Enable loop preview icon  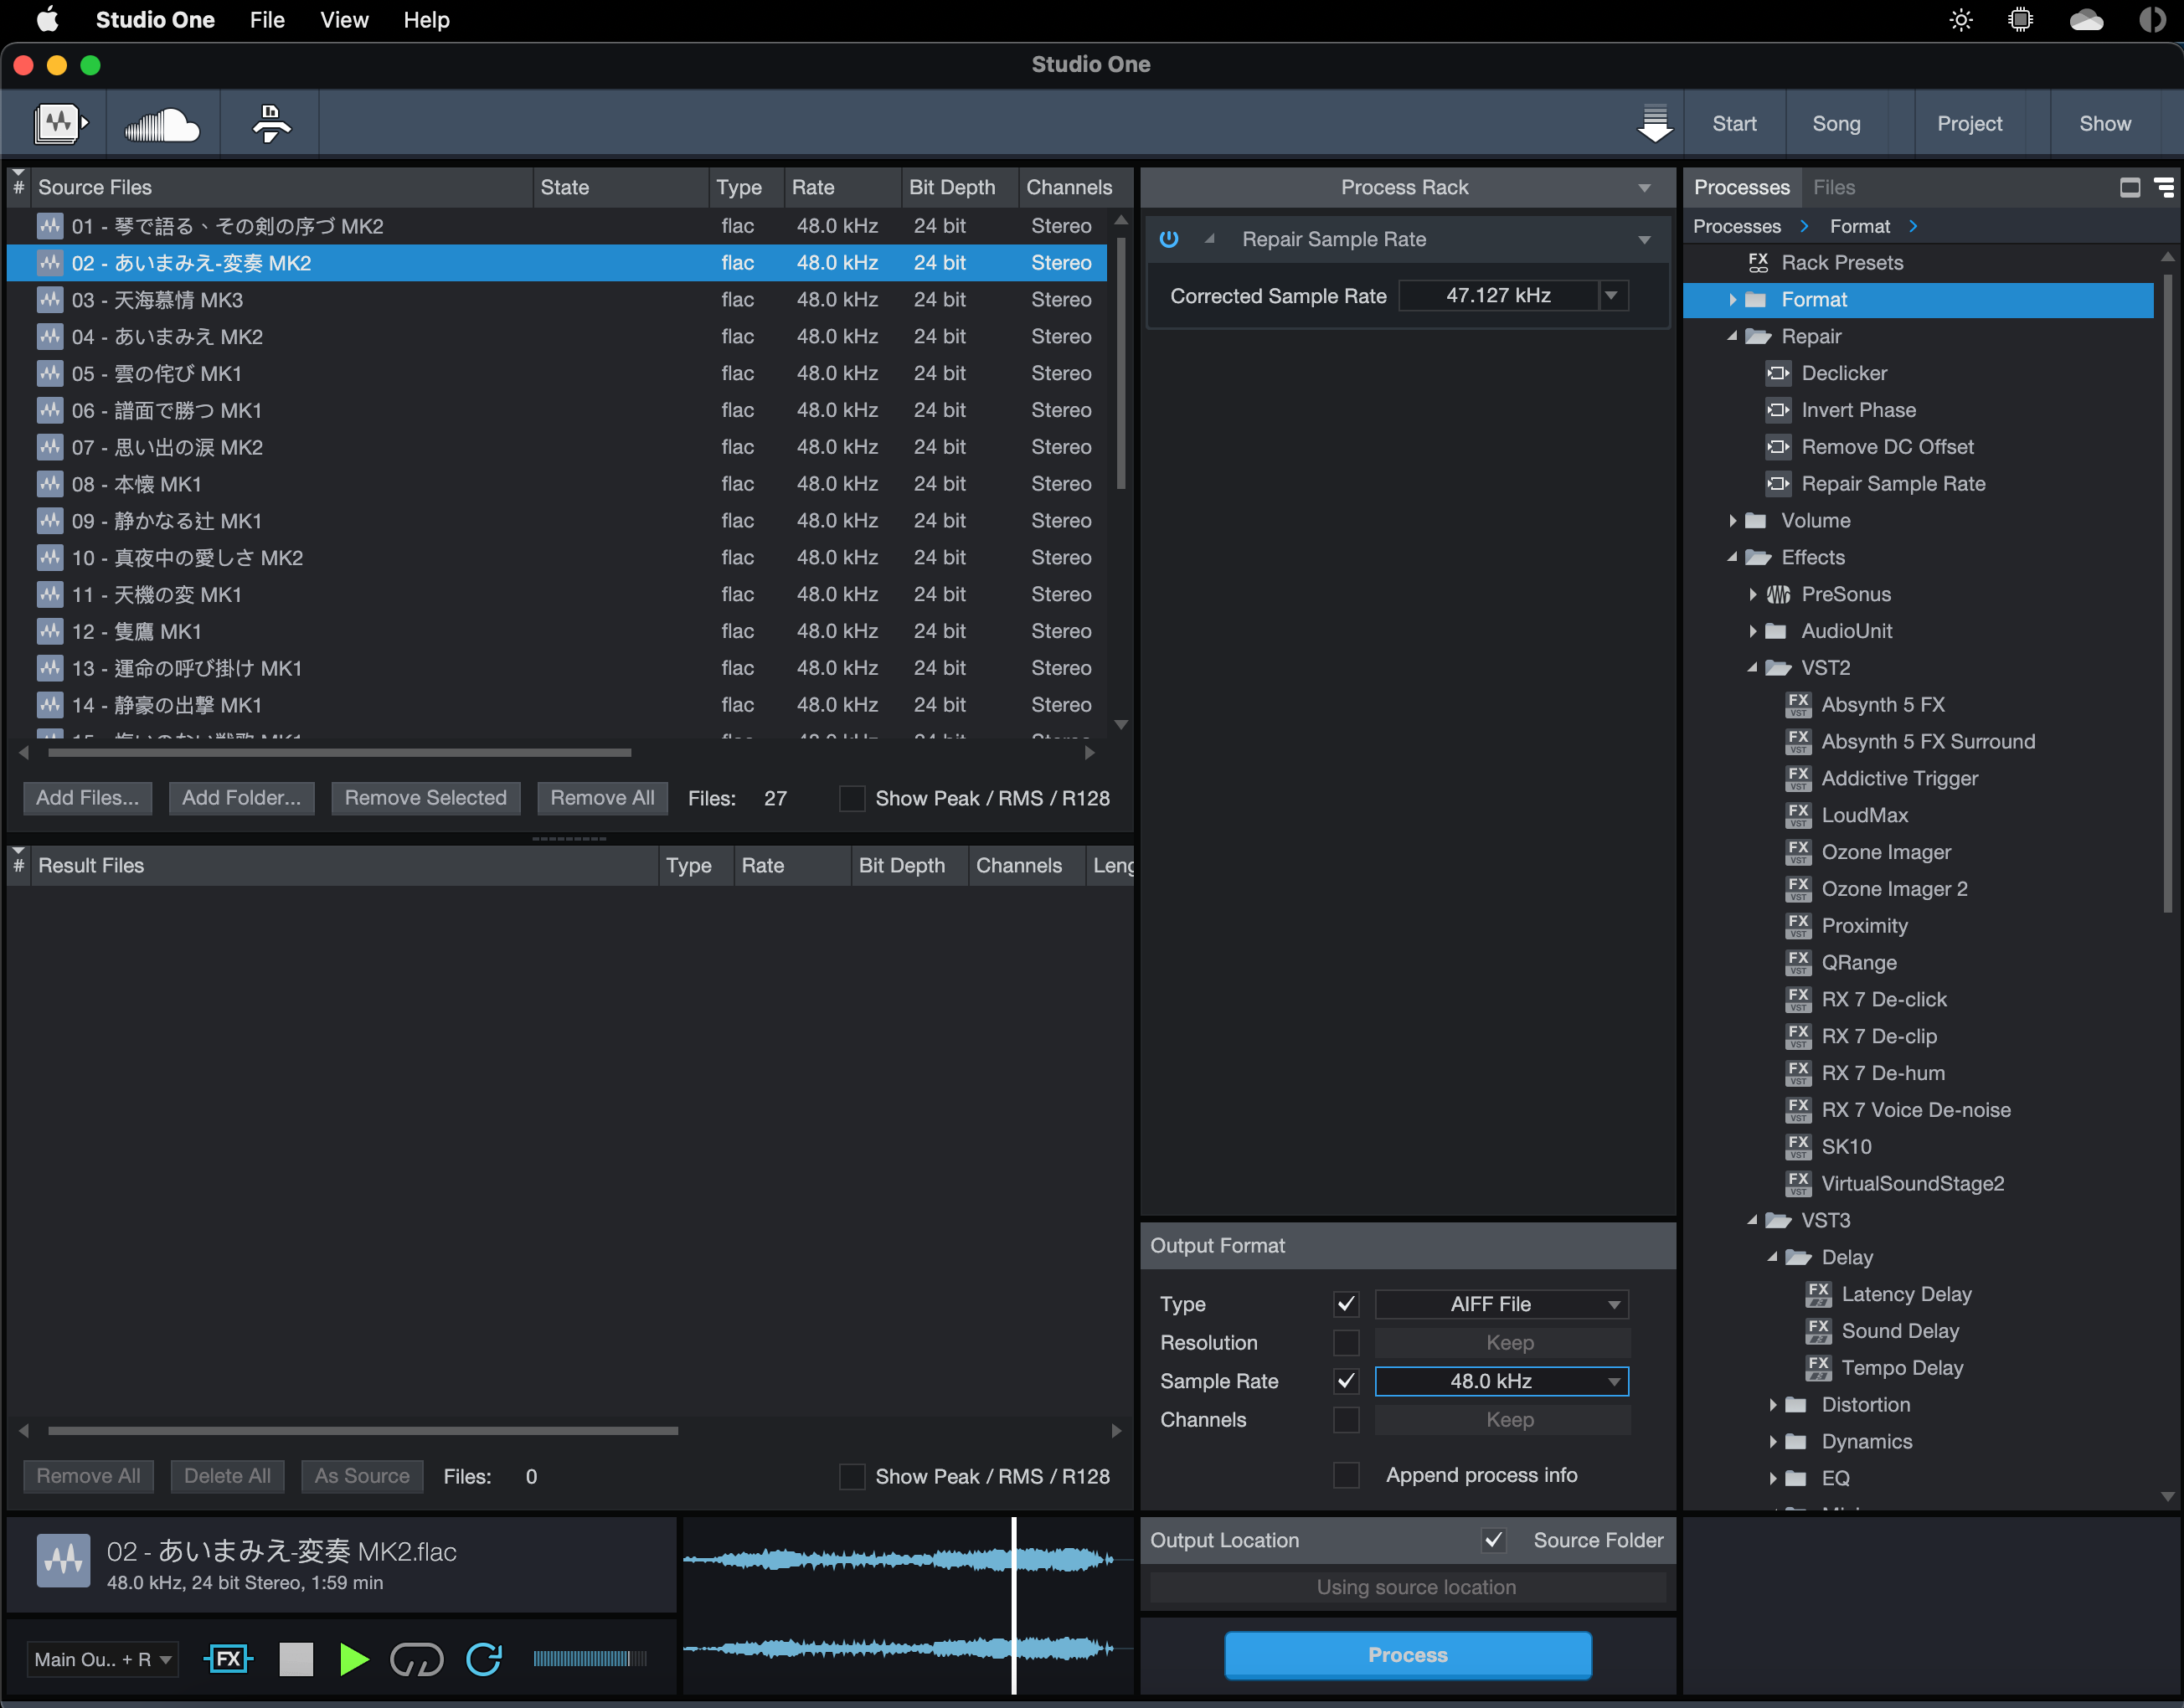(416, 1659)
